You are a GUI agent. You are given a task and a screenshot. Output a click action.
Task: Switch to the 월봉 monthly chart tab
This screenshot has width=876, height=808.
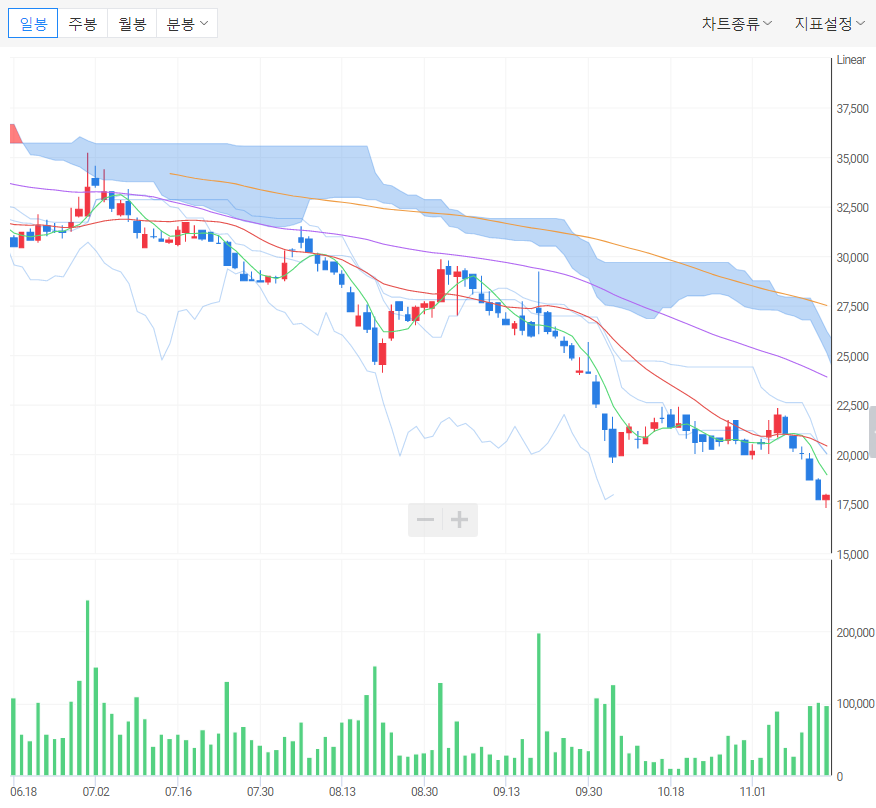132,23
